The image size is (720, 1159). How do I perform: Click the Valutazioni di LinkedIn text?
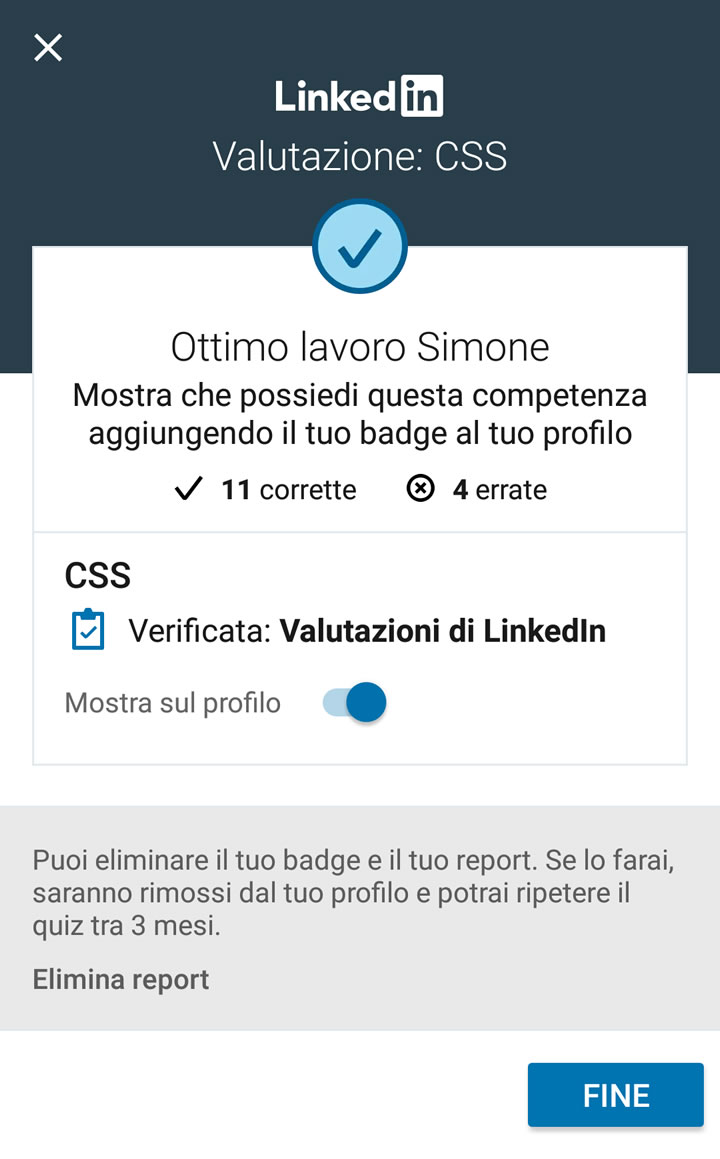tap(442, 631)
